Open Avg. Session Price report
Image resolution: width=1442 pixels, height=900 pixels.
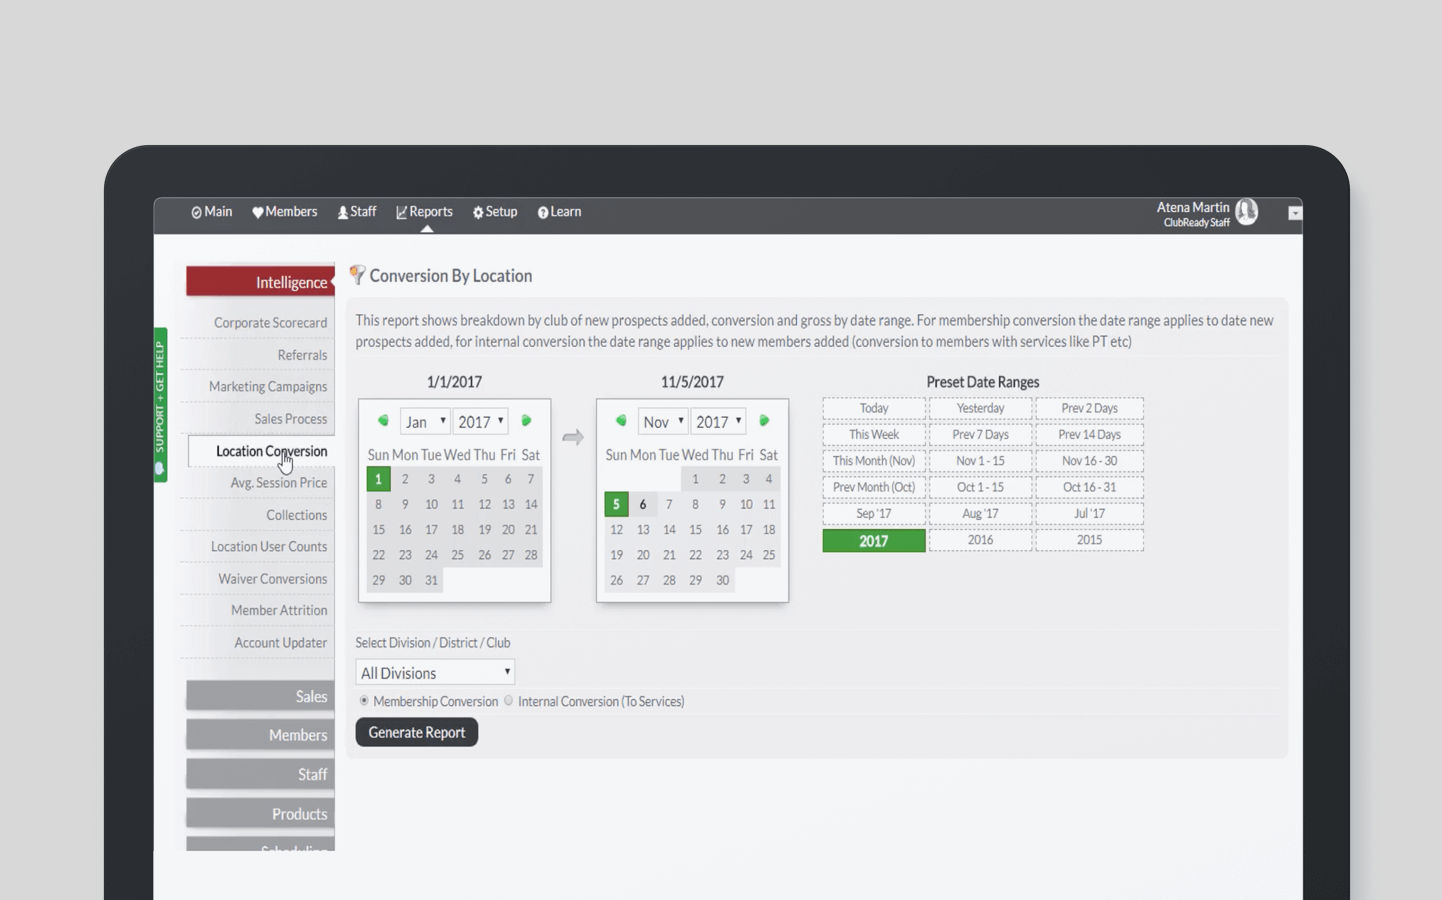(279, 483)
